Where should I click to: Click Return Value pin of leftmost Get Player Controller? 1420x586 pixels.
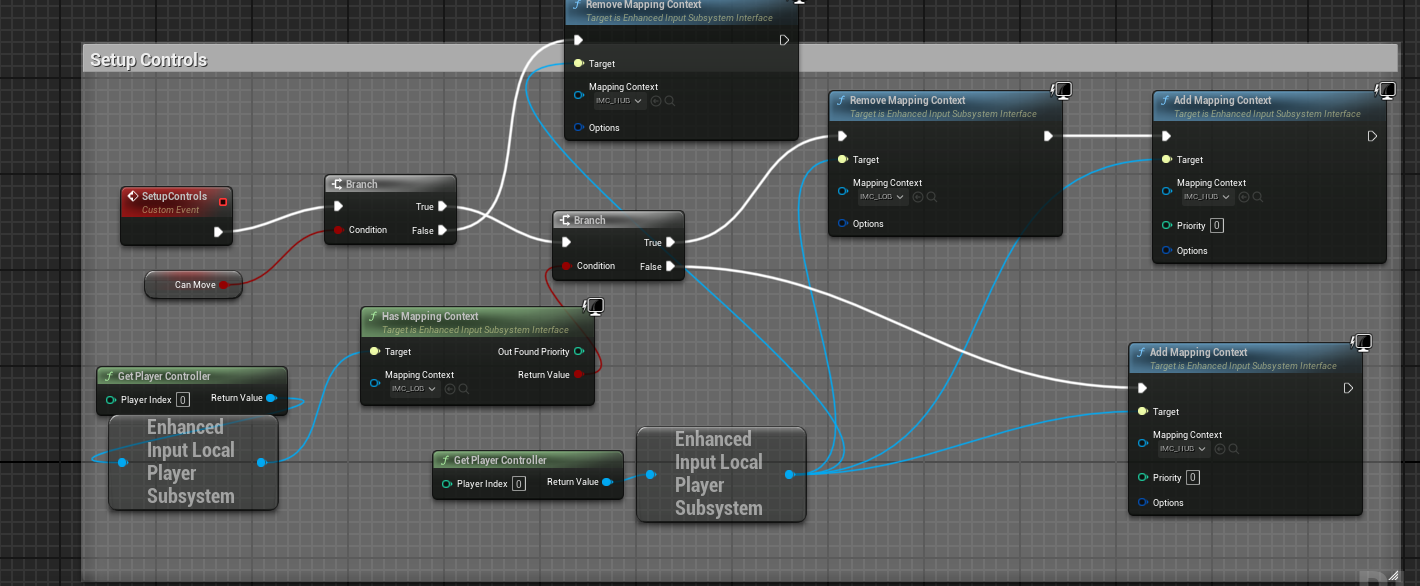tap(271, 398)
